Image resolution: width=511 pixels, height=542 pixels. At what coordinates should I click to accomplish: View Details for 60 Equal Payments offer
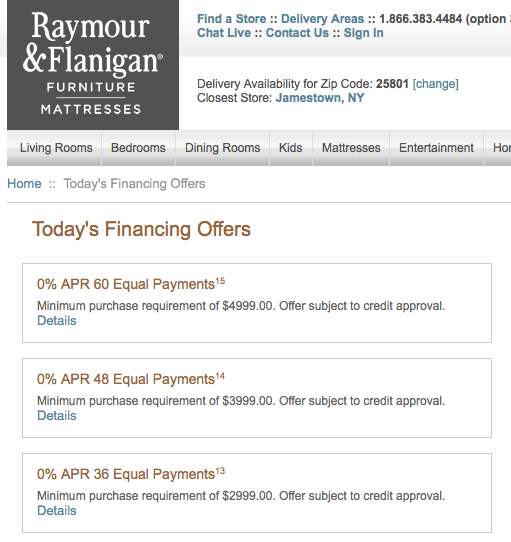tap(57, 321)
